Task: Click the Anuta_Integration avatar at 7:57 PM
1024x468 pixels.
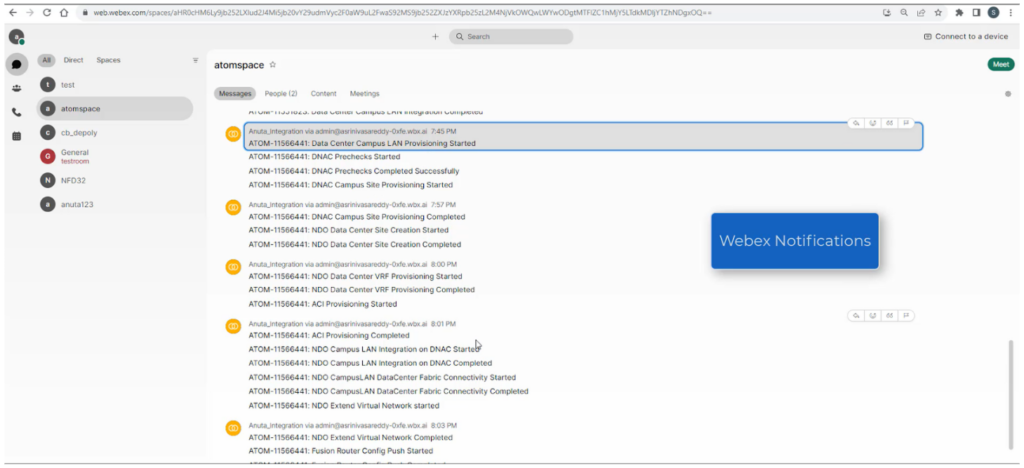Action: (233, 208)
